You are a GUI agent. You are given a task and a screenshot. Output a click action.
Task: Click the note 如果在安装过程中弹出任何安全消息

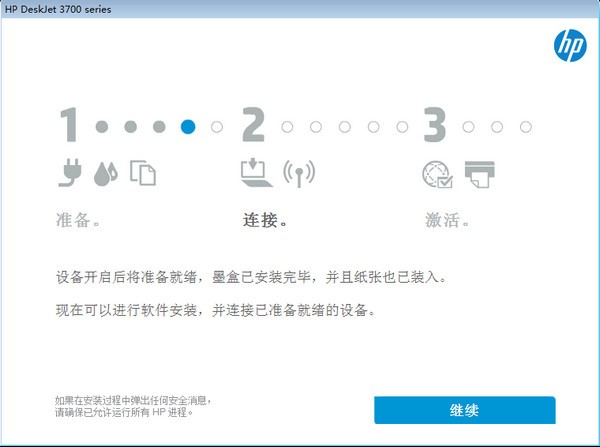(132, 401)
